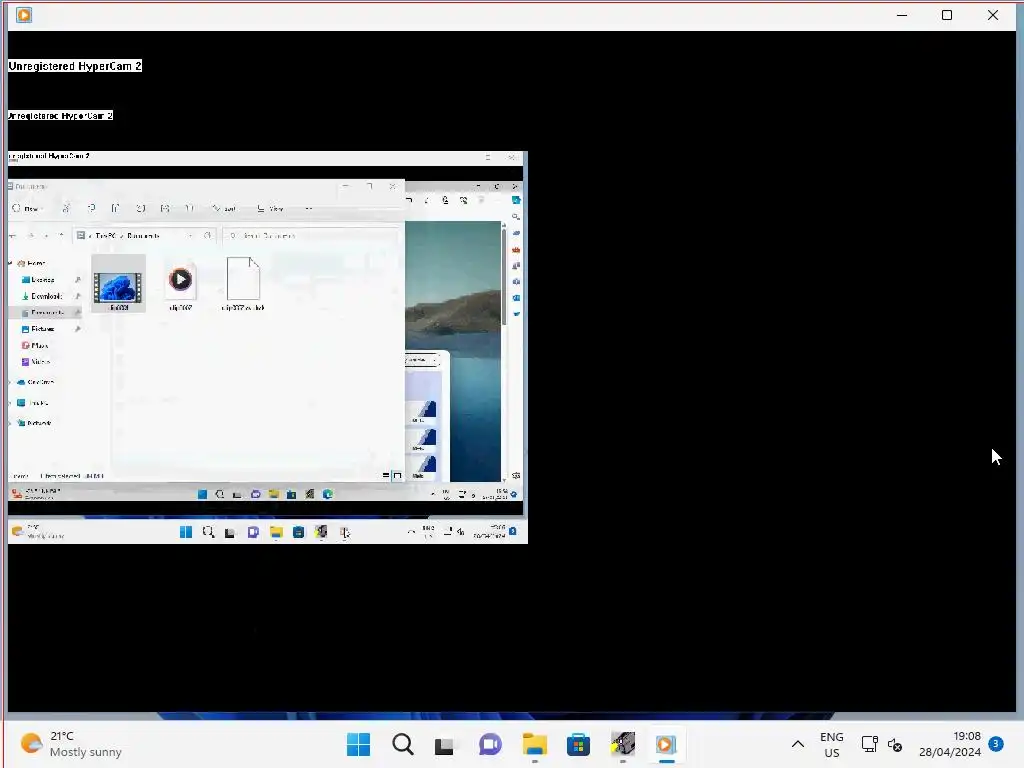Minimize the media player window
The width and height of the screenshot is (1024, 768).
tap(902, 15)
